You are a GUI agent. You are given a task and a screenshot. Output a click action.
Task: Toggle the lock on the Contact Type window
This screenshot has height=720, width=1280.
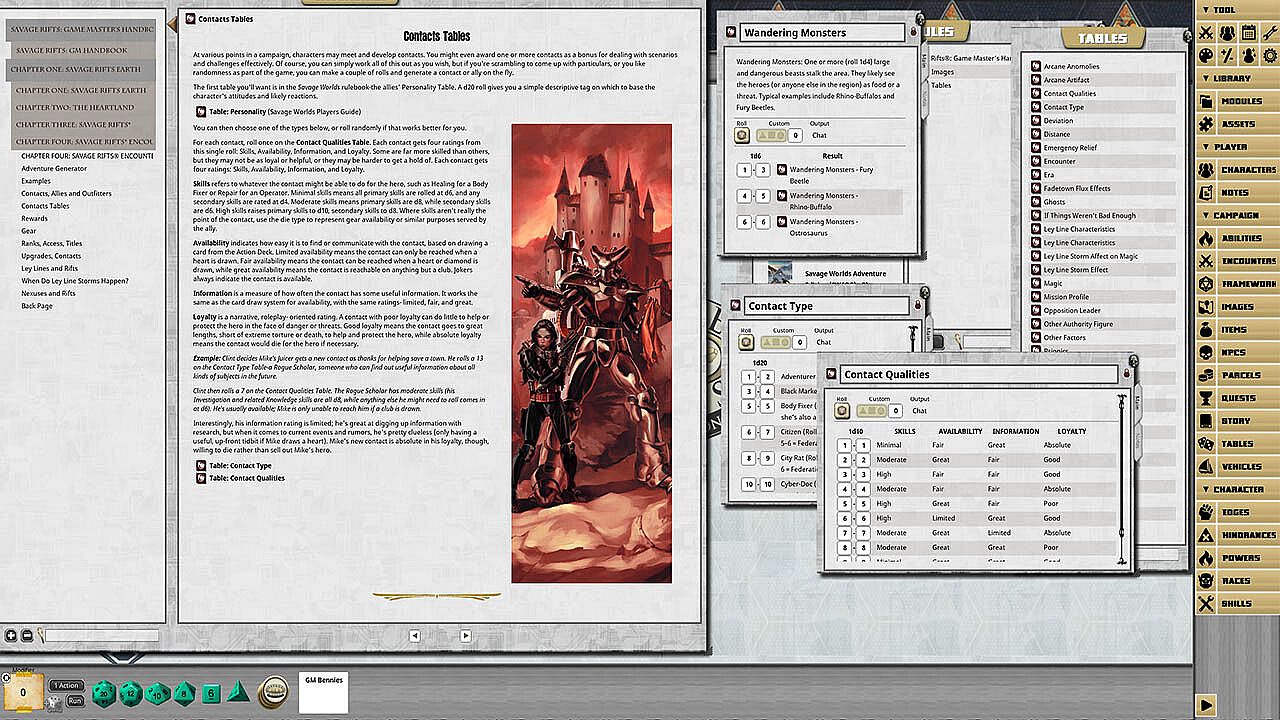[x=918, y=305]
